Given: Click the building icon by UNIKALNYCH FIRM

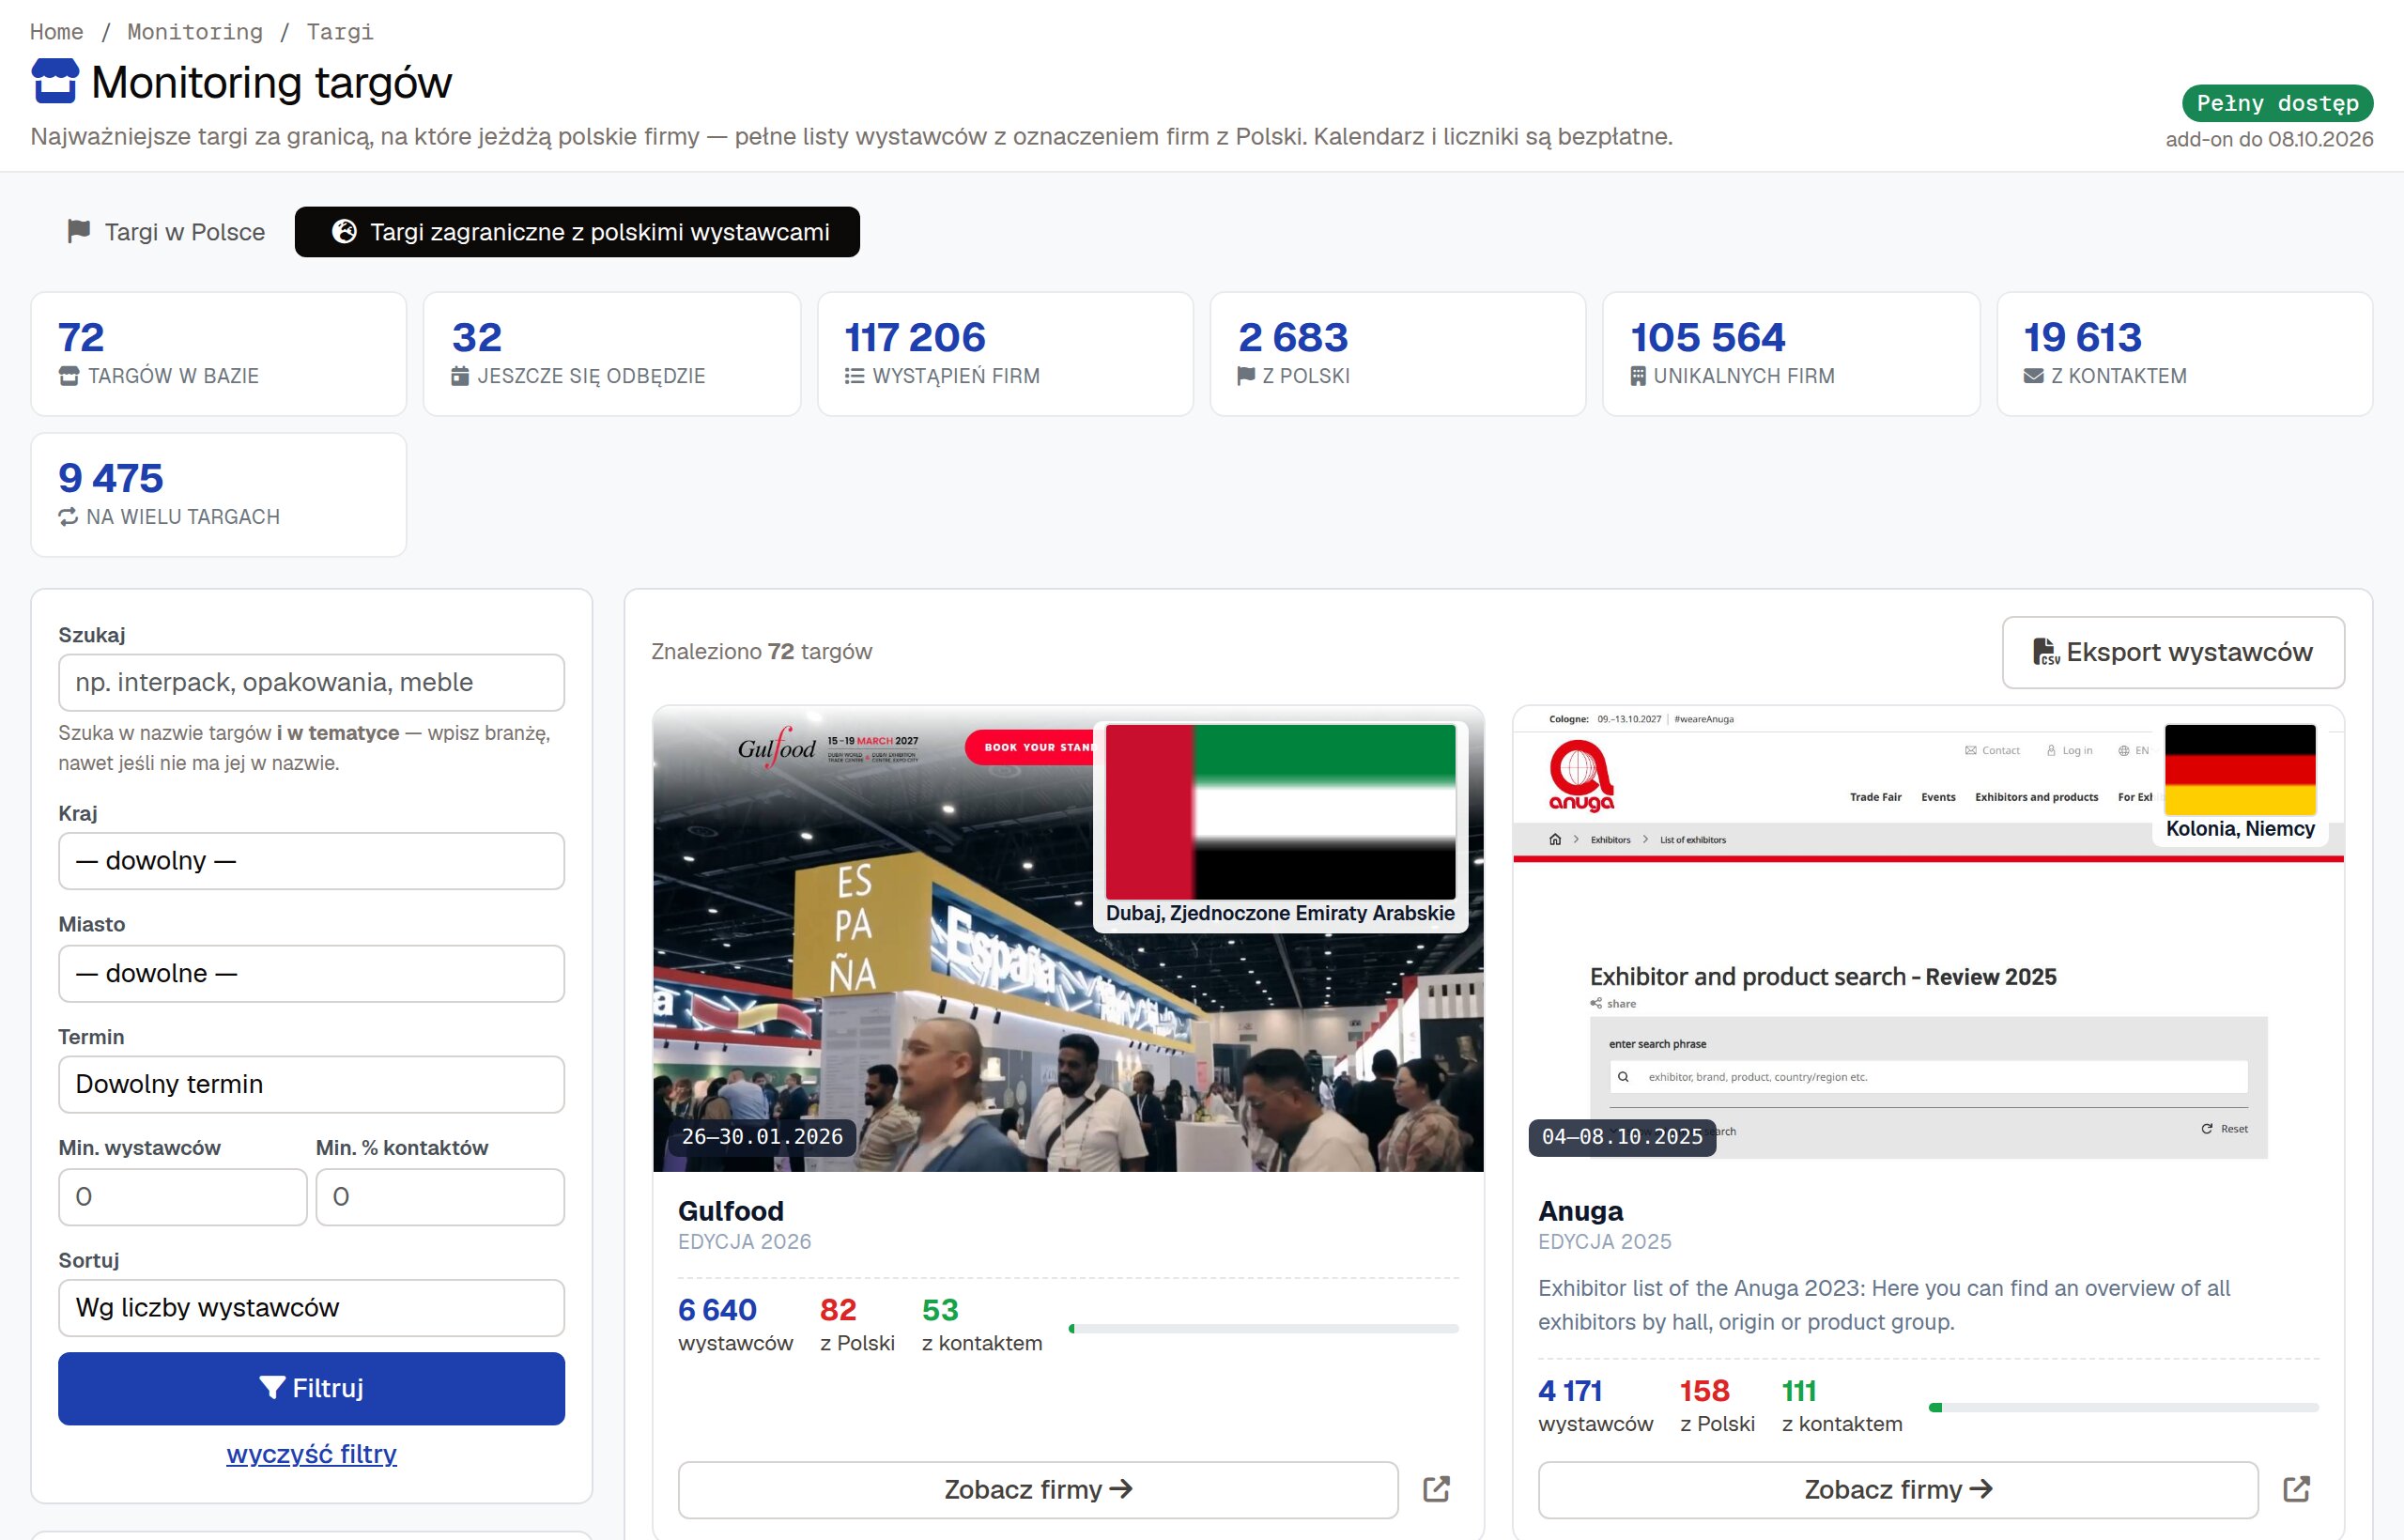Looking at the screenshot, I should click(1638, 376).
